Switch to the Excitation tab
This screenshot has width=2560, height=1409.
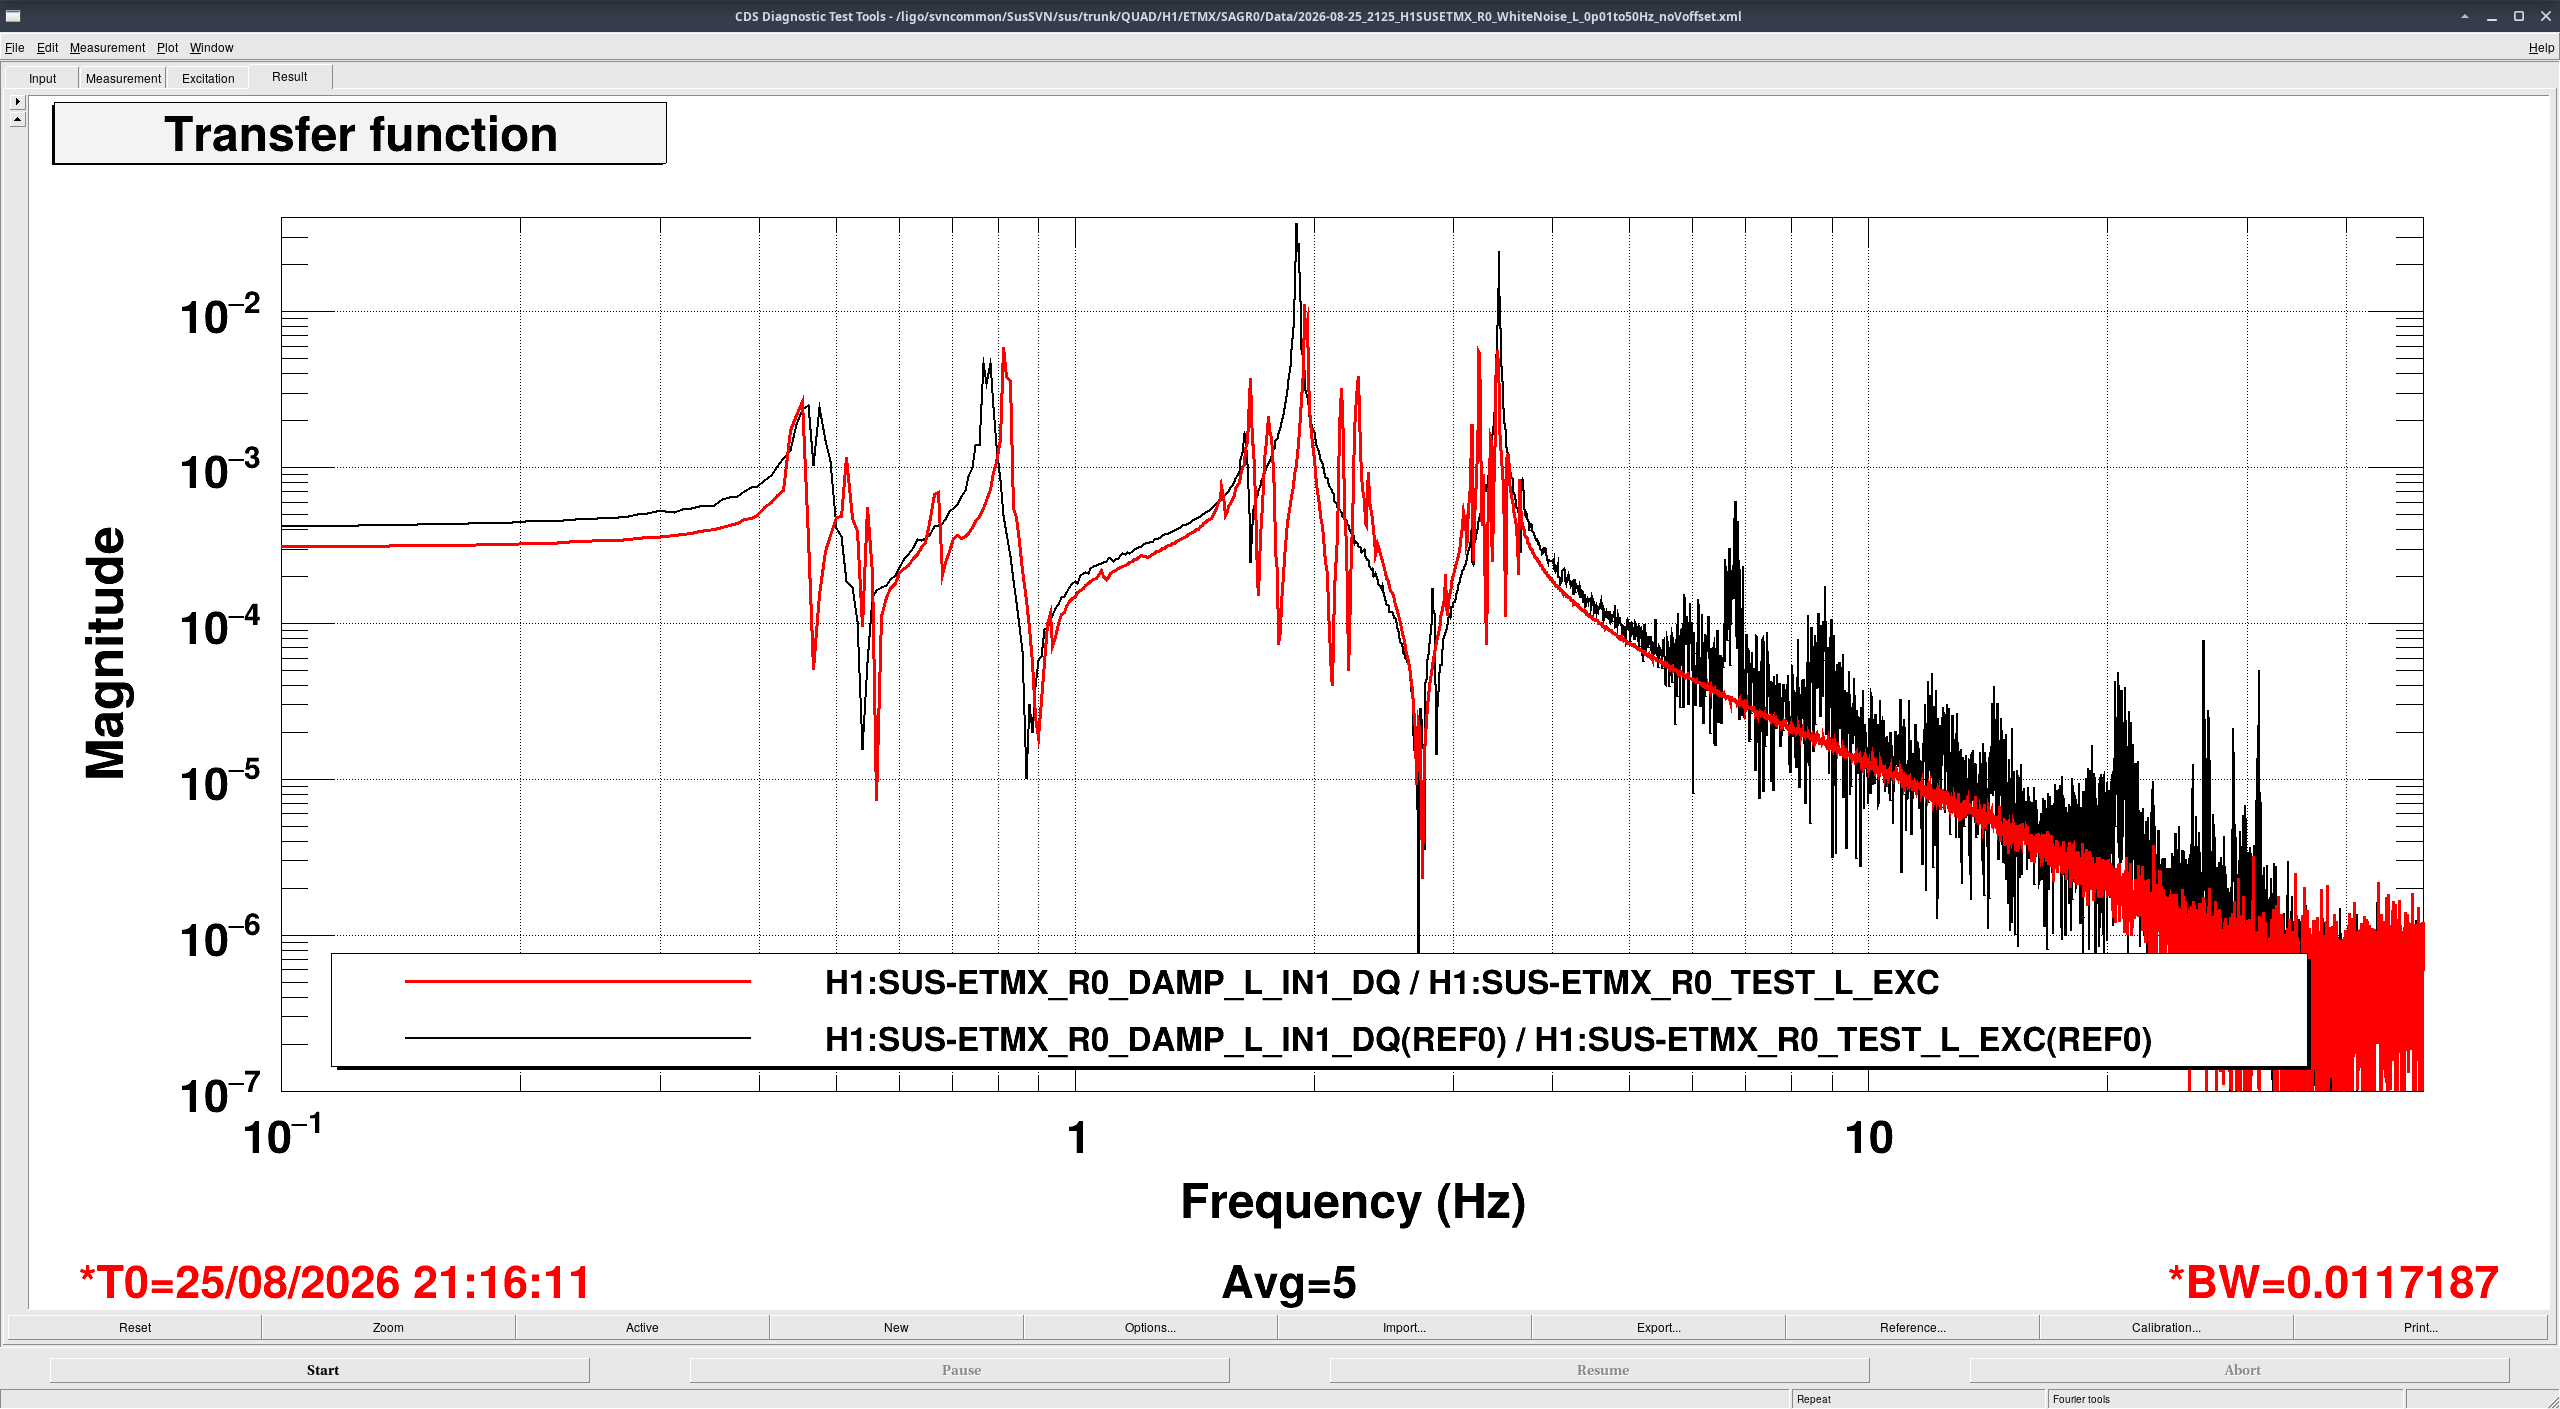208,78
